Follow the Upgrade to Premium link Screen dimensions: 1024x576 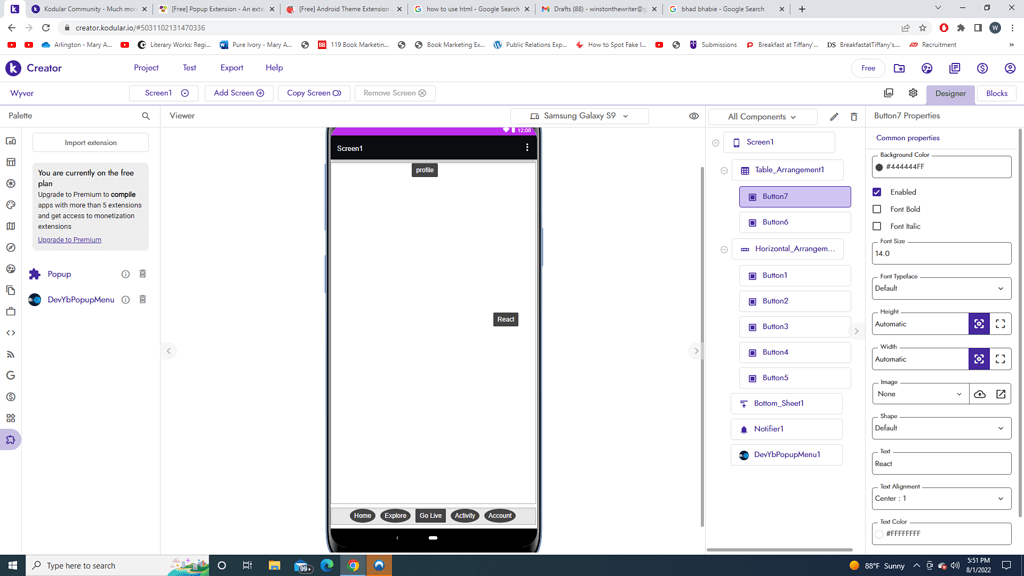[69, 240]
